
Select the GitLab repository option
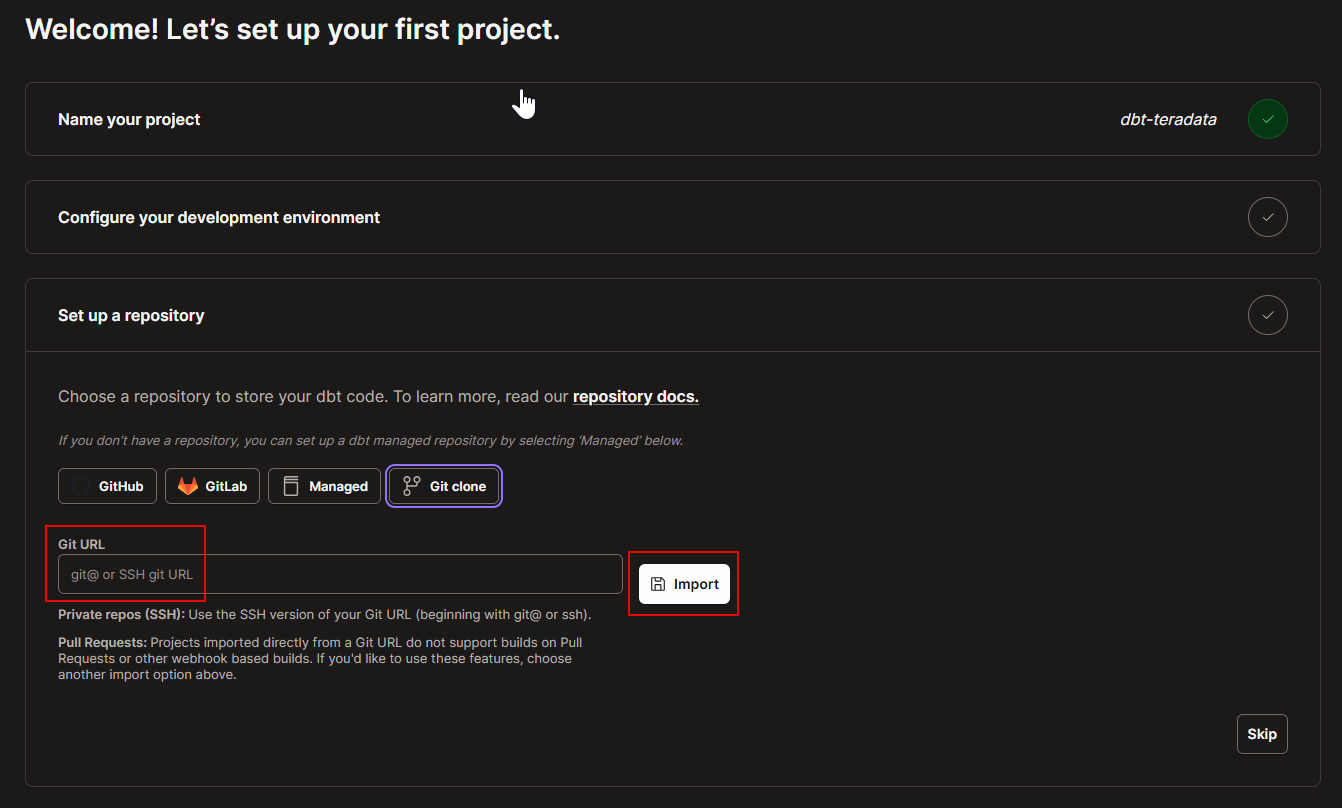213,486
